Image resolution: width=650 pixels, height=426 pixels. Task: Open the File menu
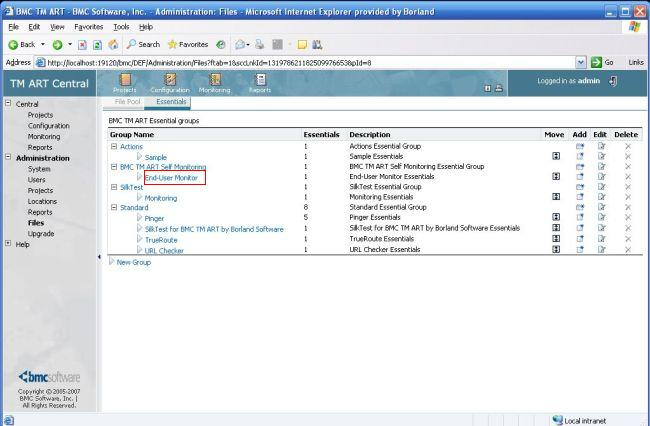(x=14, y=27)
